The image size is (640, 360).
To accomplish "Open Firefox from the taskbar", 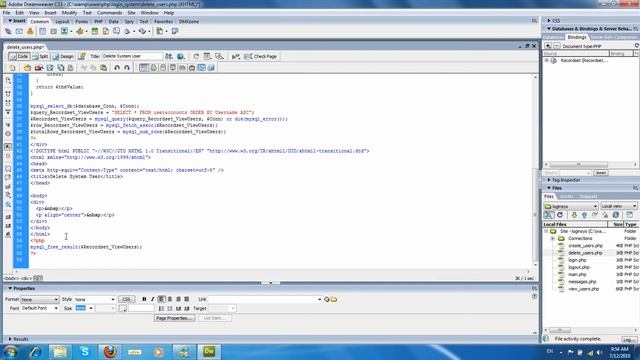I will coord(109,351).
